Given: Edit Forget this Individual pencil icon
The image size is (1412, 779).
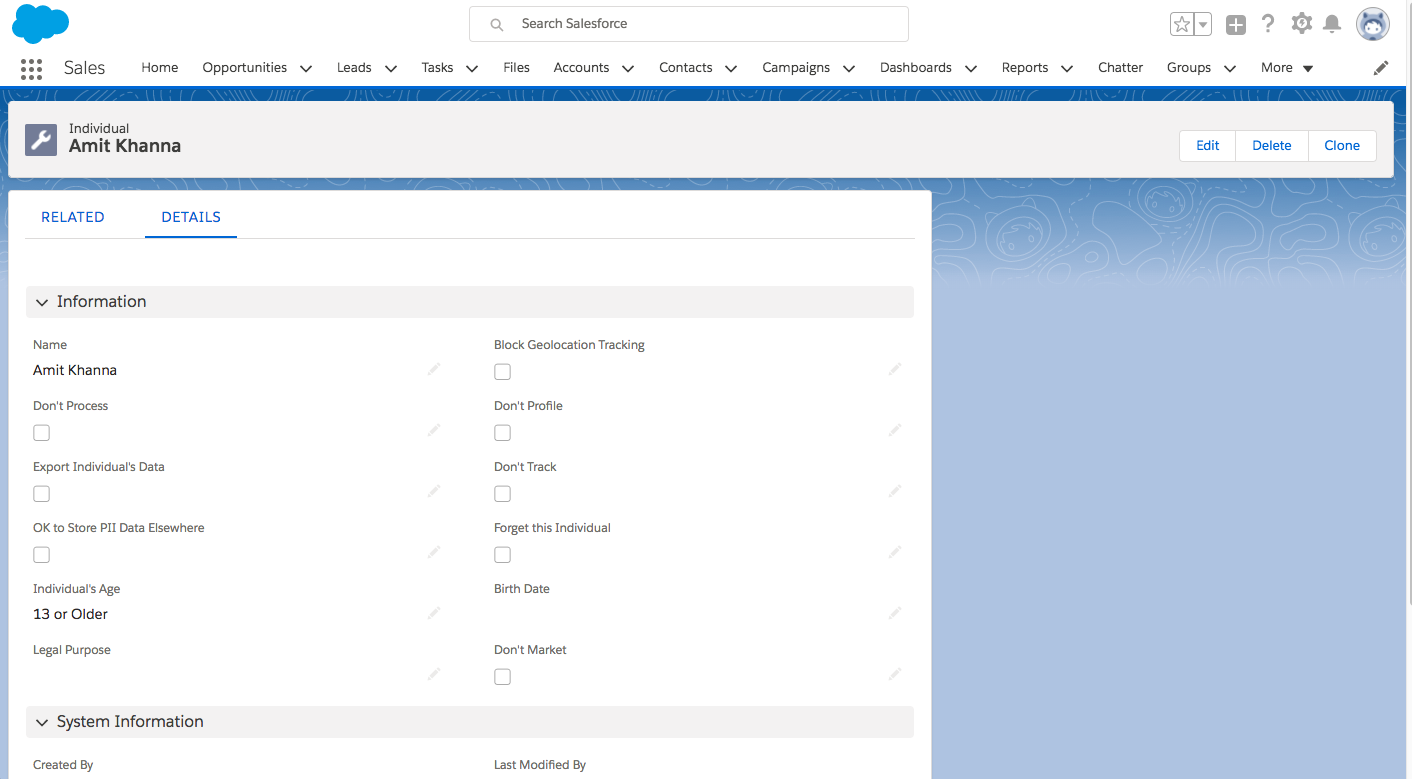Looking at the screenshot, I should [x=895, y=553].
